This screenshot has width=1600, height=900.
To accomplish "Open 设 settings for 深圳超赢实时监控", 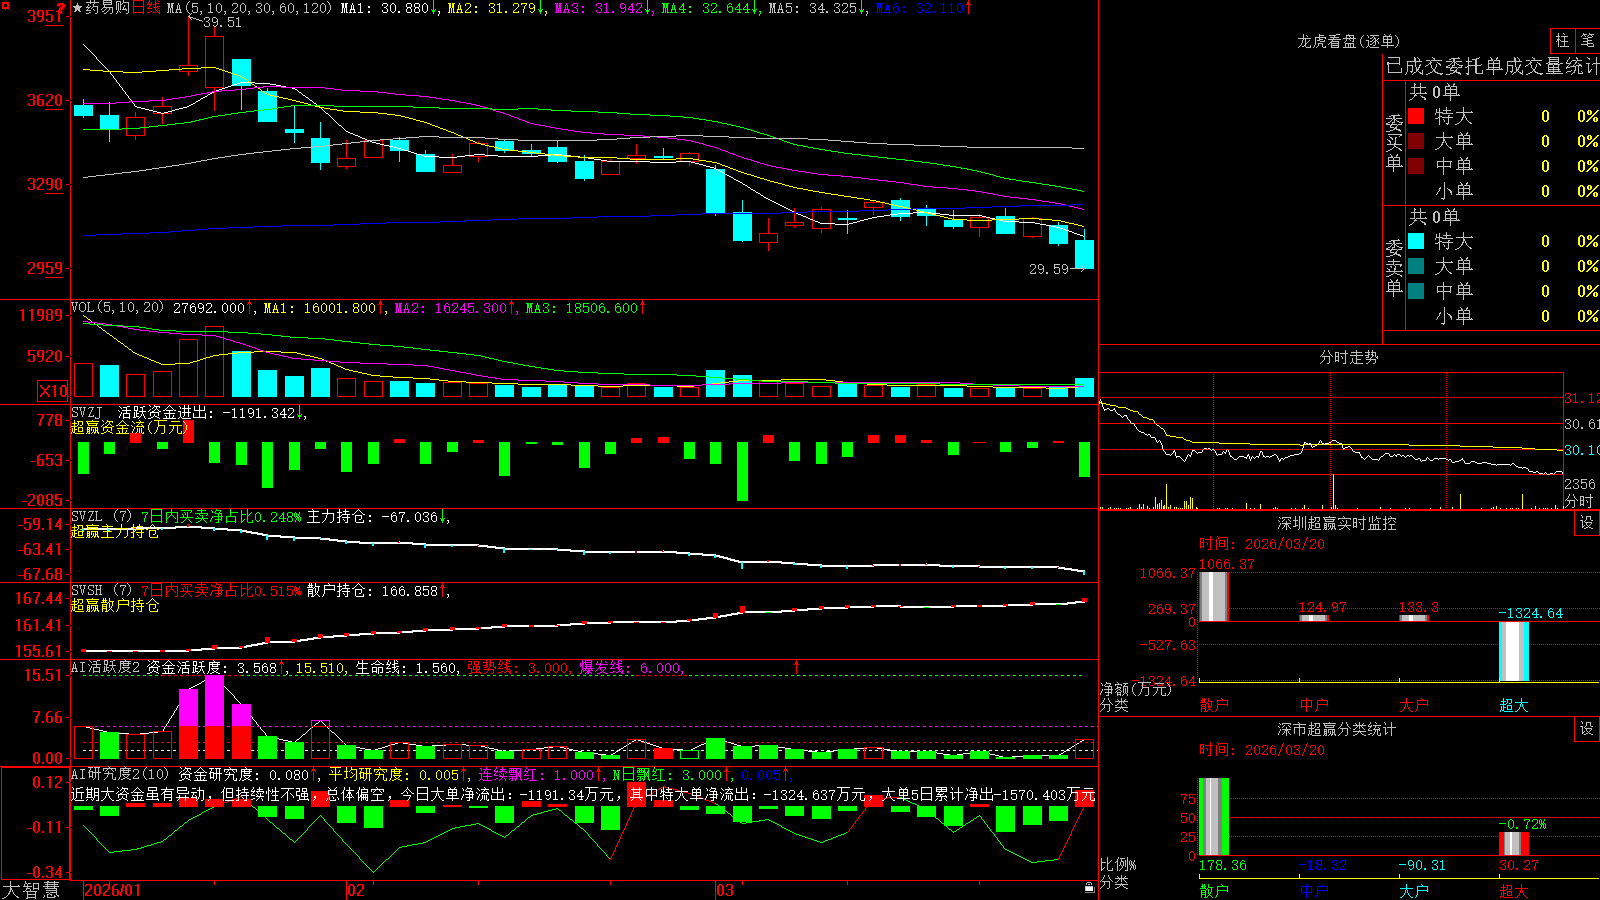I will click(1587, 523).
